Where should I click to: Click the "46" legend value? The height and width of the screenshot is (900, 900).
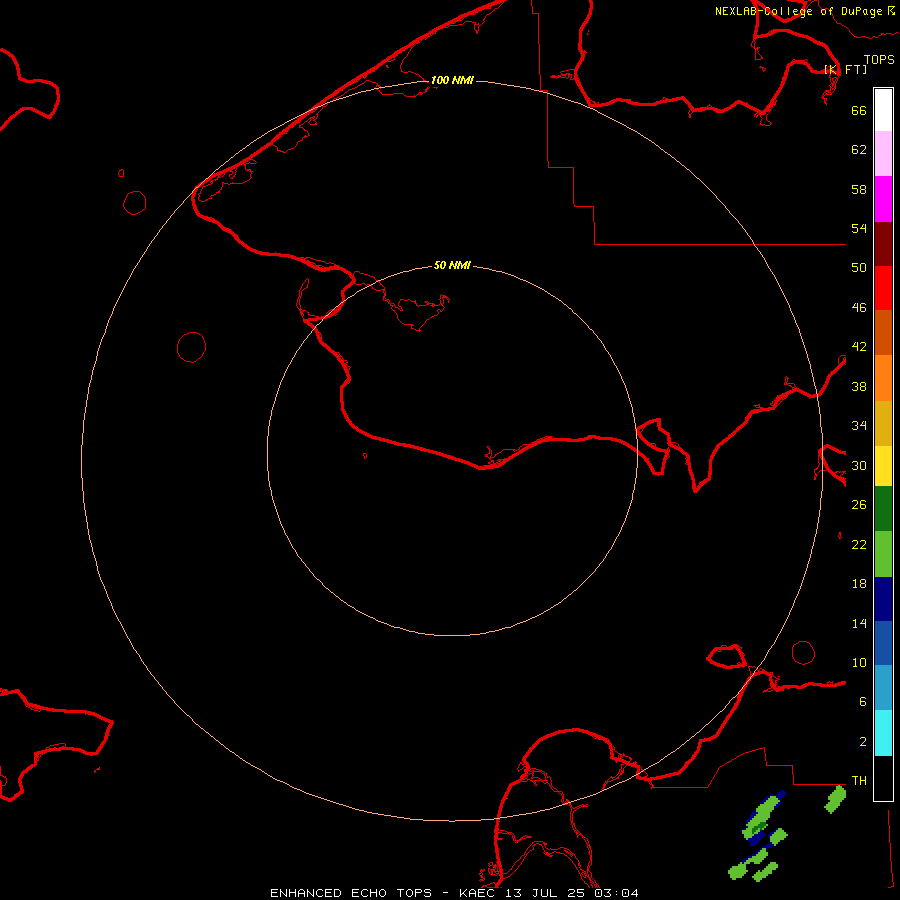coord(859,308)
